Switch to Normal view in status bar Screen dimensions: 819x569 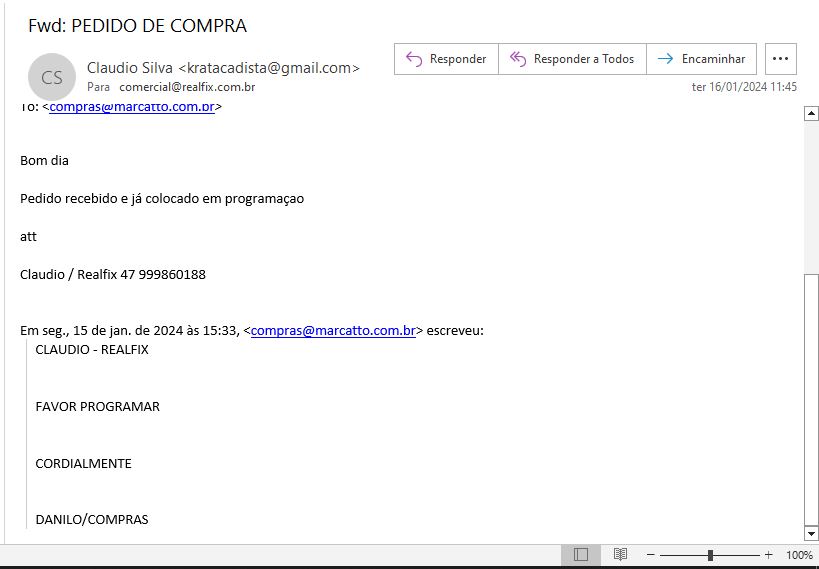(581, 555)
